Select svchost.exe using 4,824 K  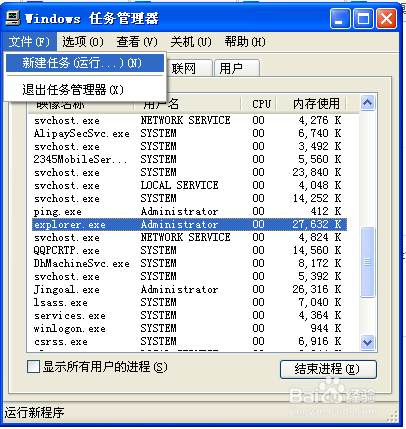tap(189, 237)
